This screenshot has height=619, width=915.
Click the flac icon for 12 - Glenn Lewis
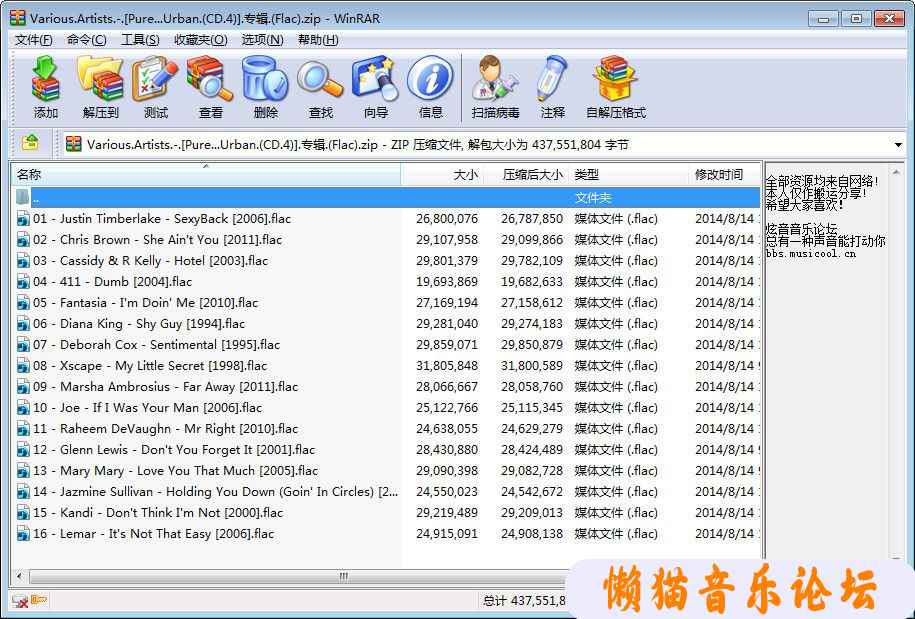[x=23, y=450]
